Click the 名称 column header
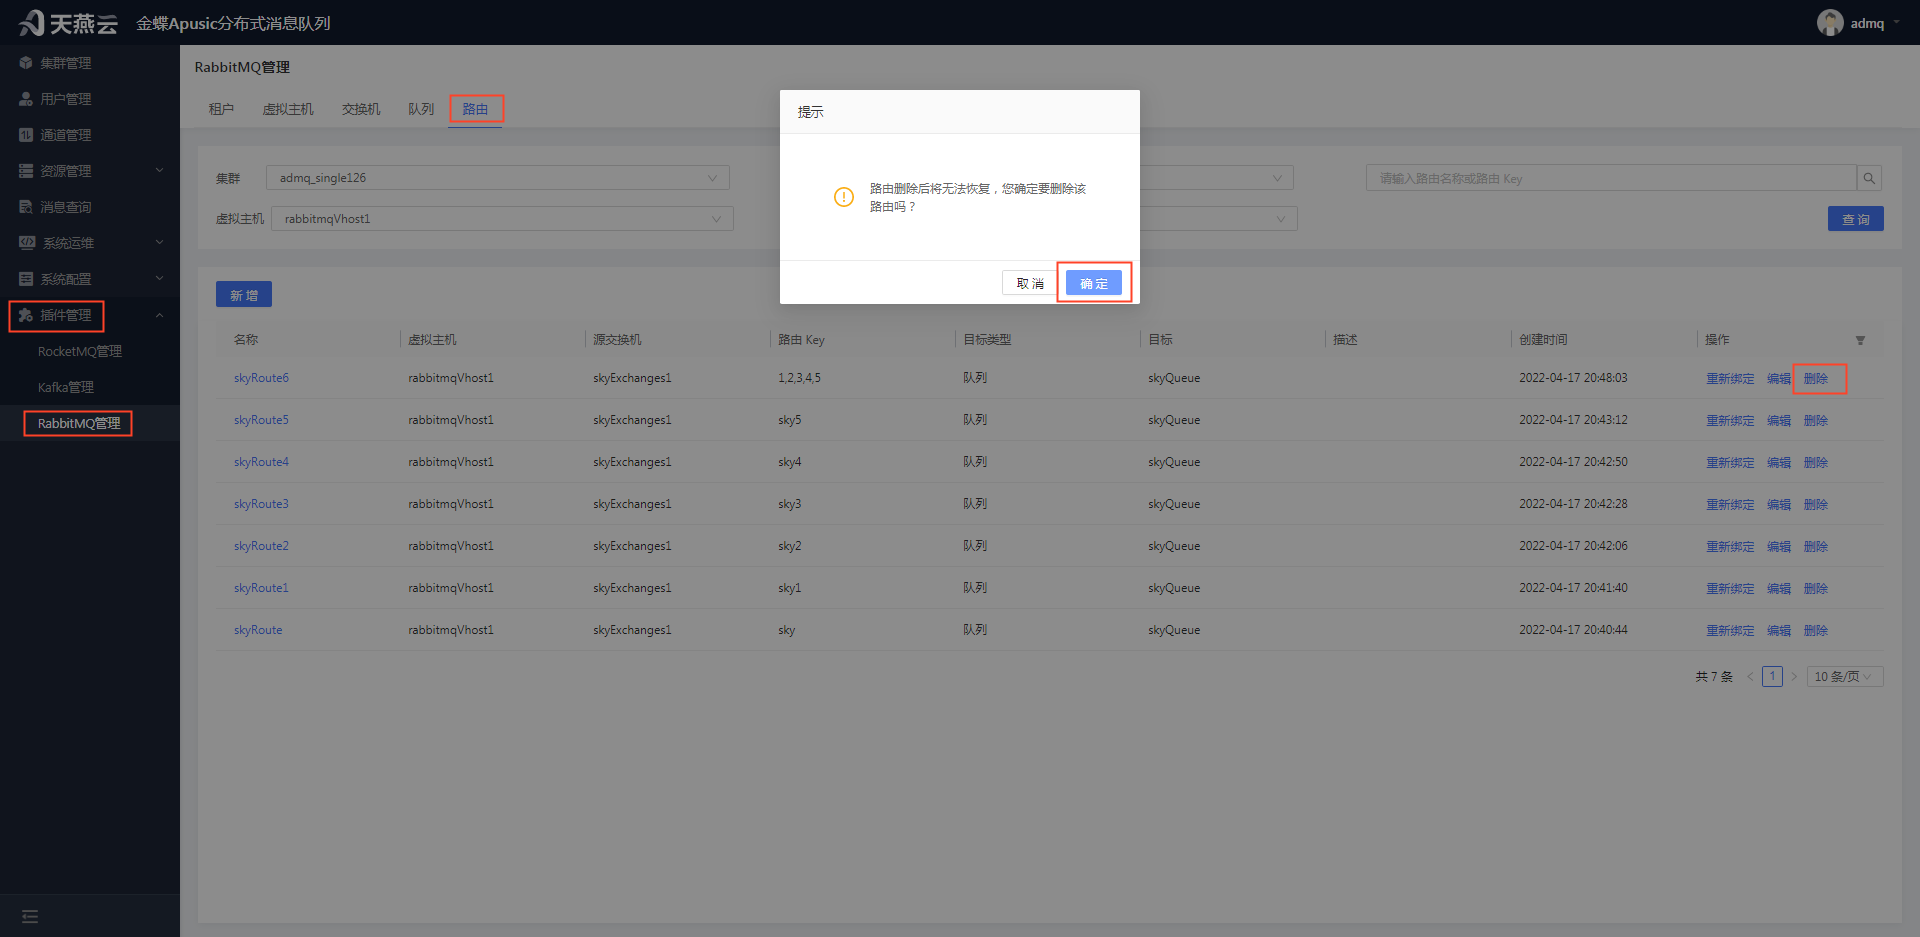The image size is (1920, 937). tap(246, 340)
